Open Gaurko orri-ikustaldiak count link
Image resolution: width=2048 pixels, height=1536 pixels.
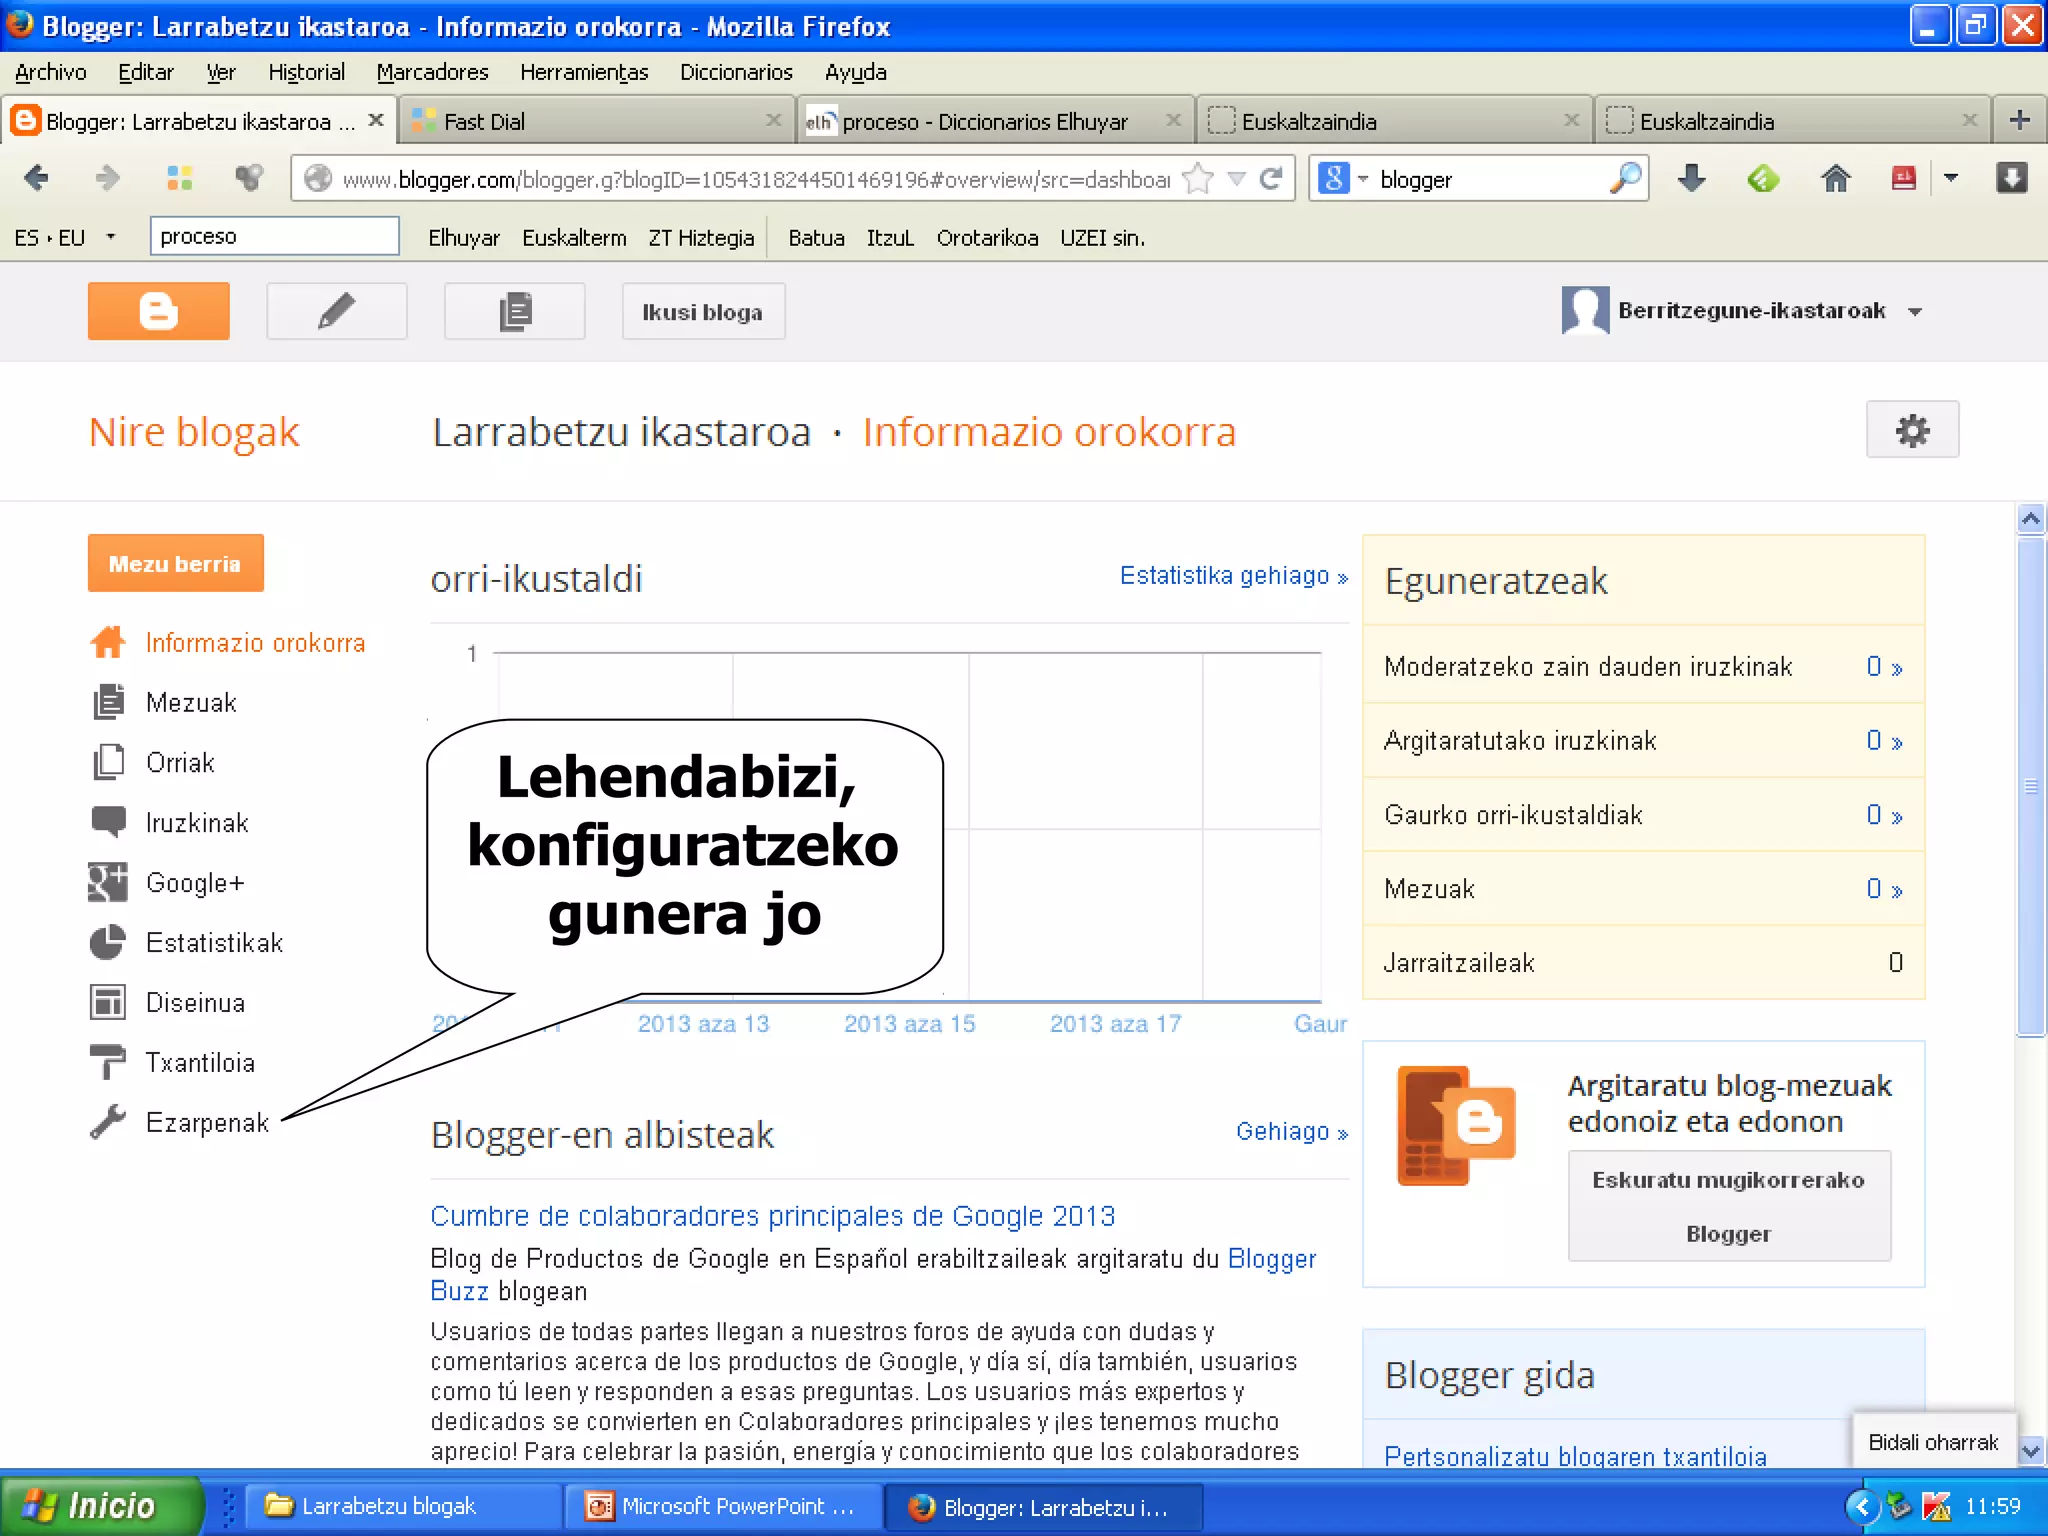point(1884,814)
